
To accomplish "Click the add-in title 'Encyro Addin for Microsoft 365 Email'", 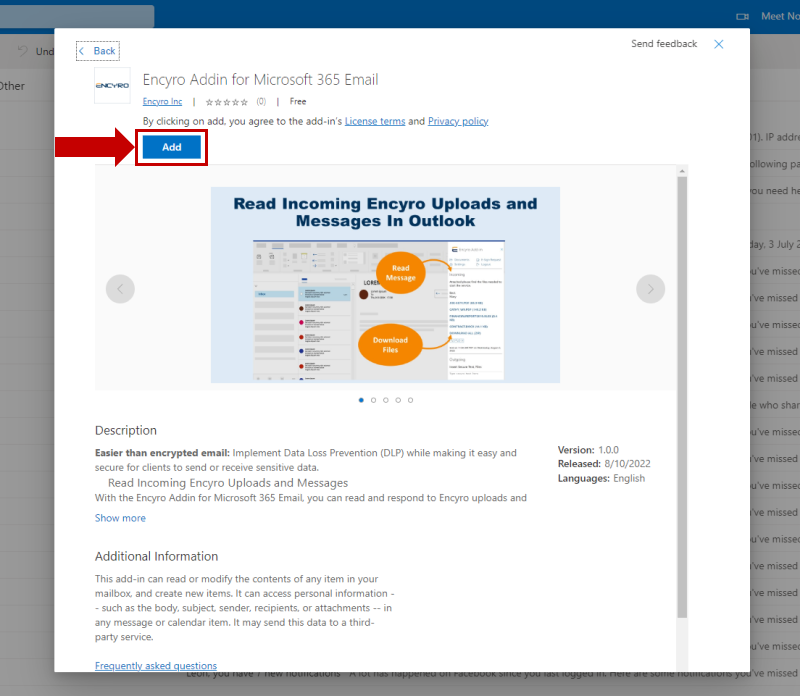I will 260,80.
